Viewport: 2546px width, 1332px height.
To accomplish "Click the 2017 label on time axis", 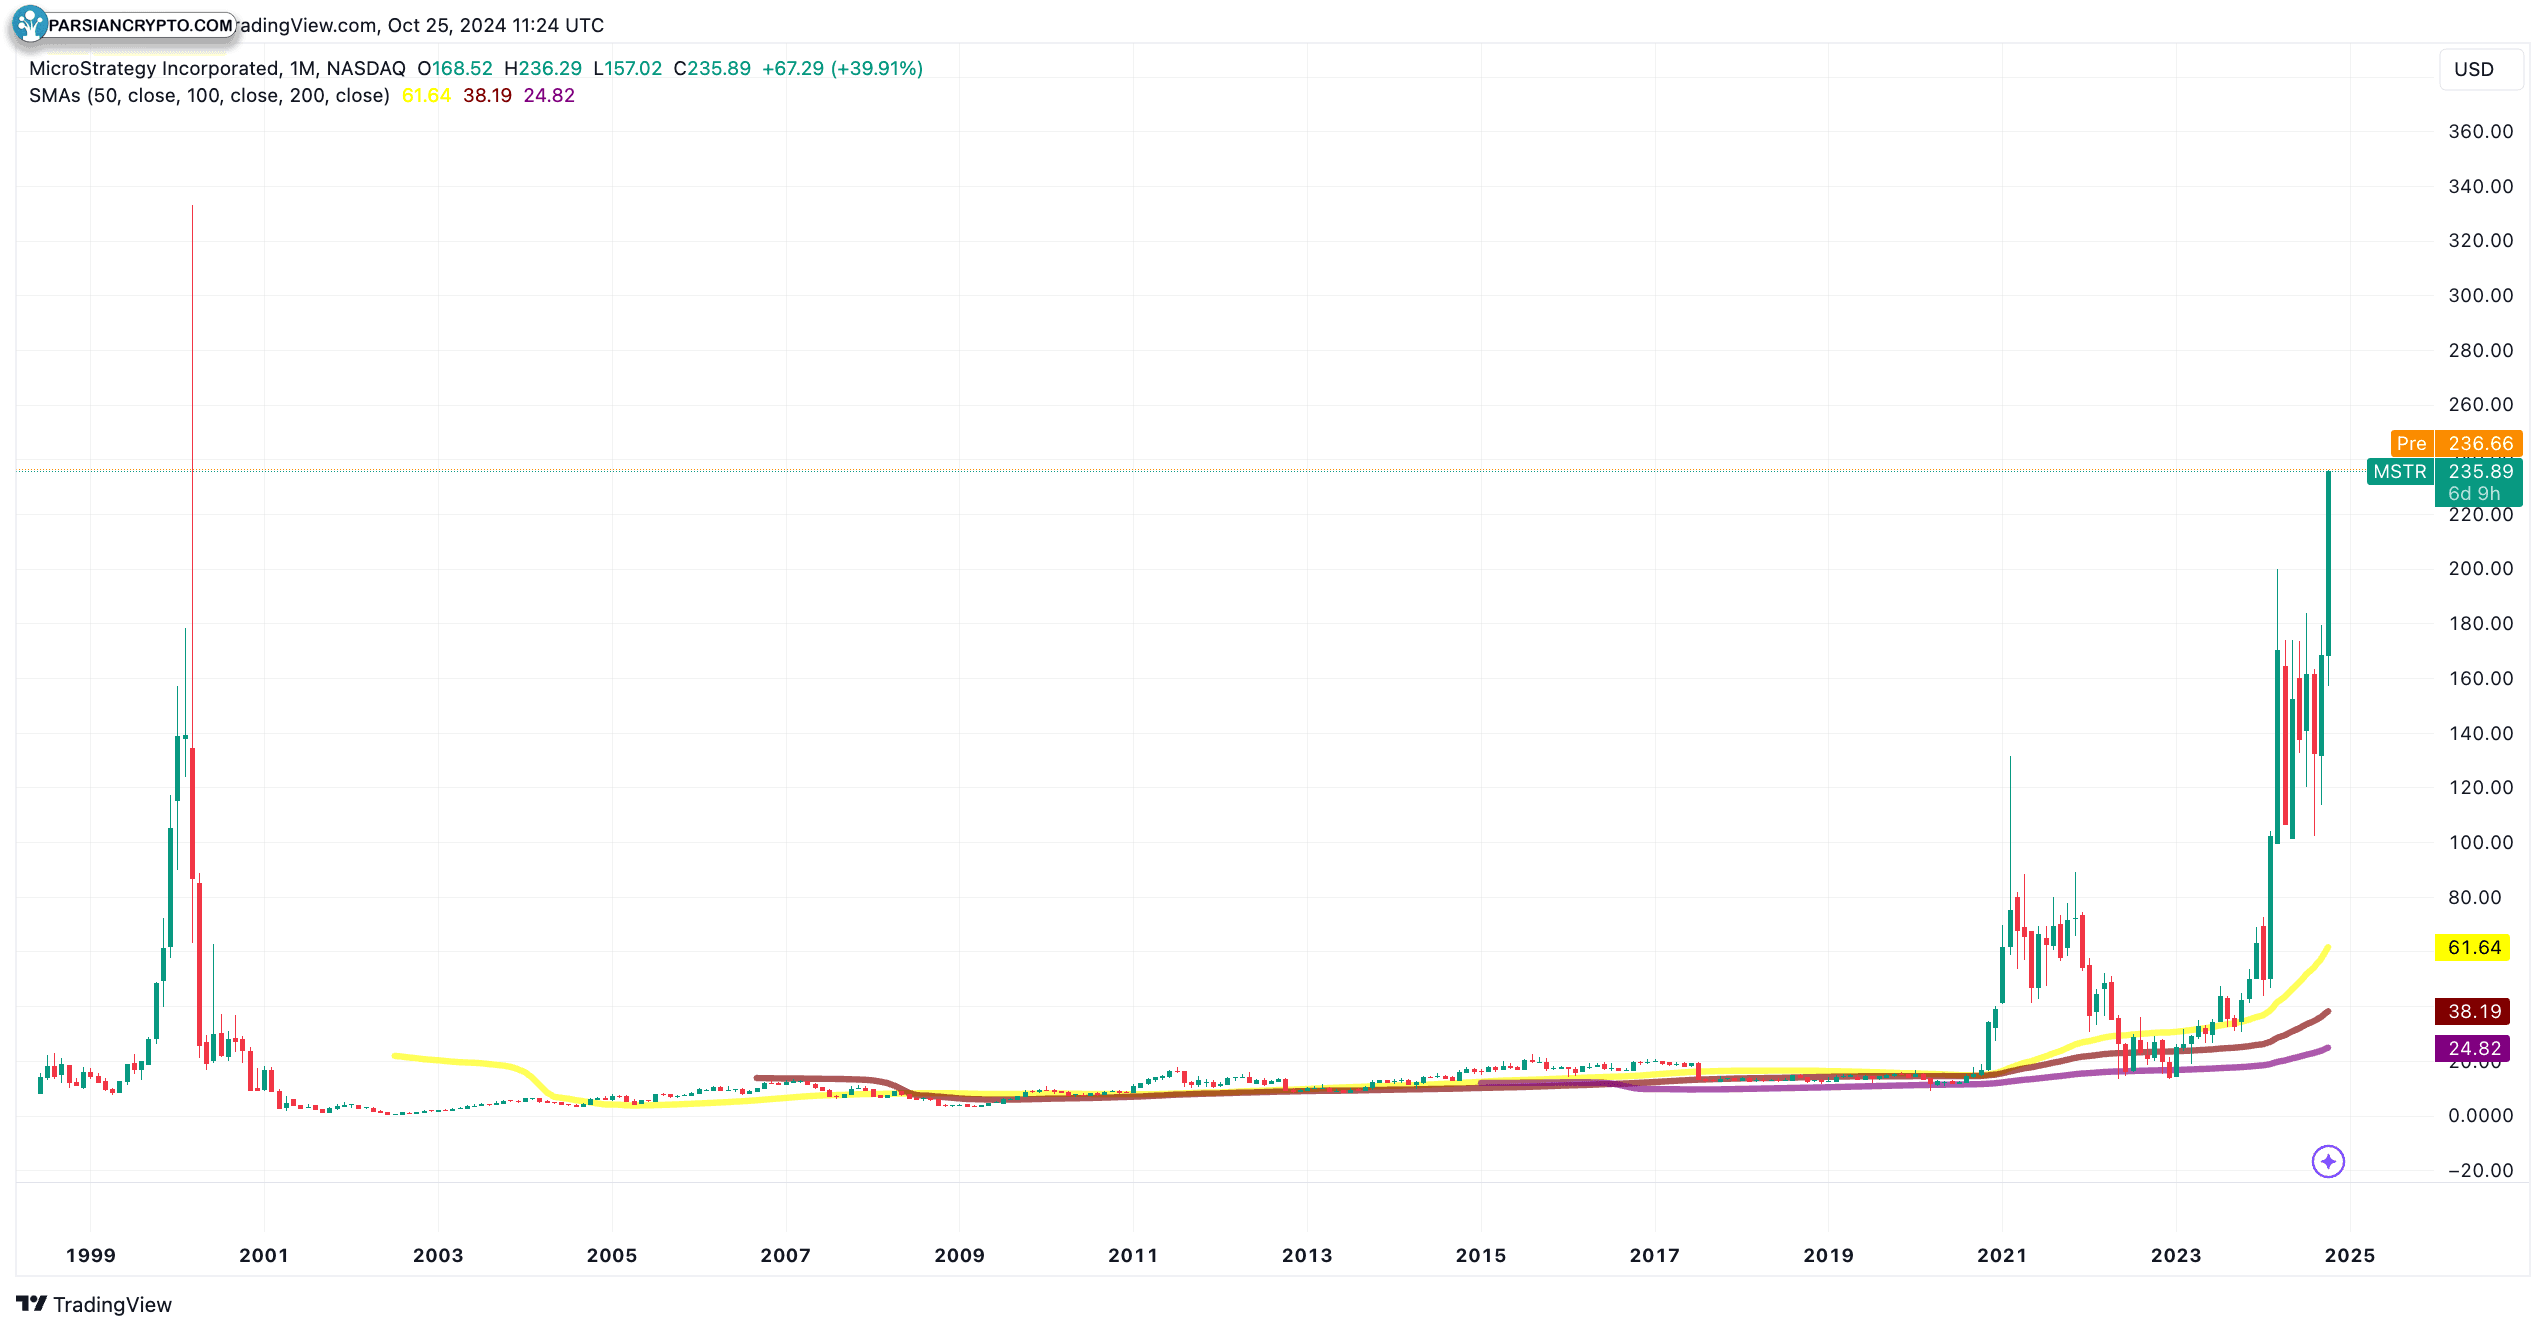I will [1655, 1255].
